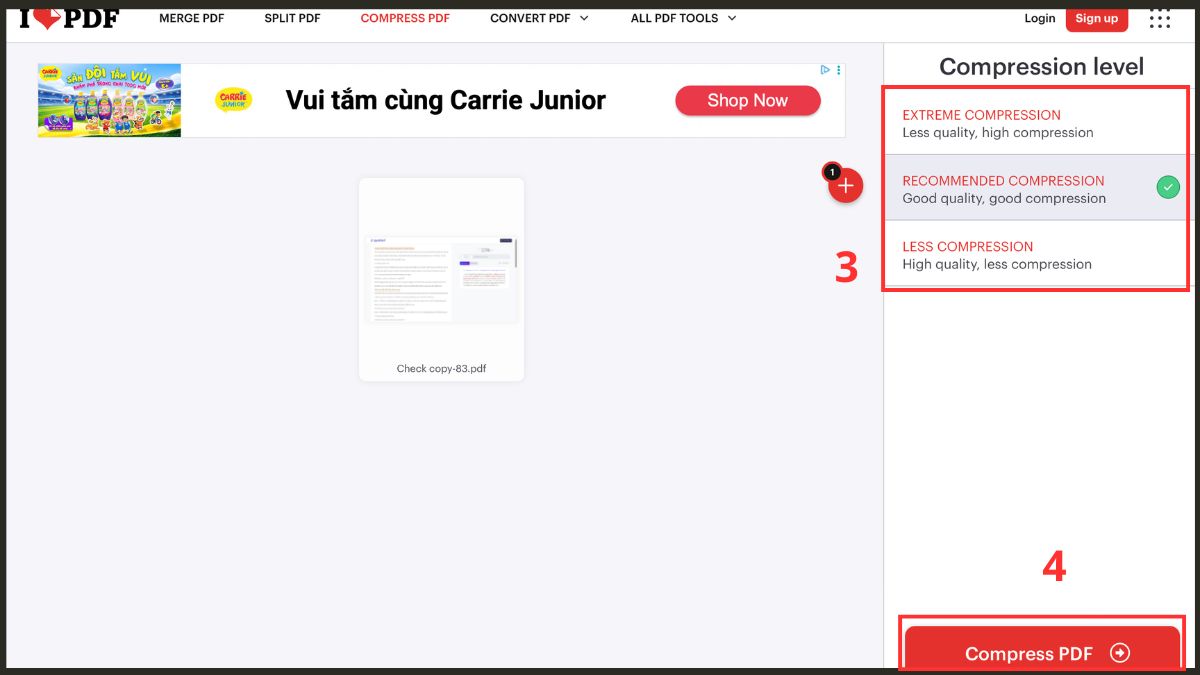Click the Sign up button
The height and width of the screenshot is (675, 1200).
[x=1097, y=18]
